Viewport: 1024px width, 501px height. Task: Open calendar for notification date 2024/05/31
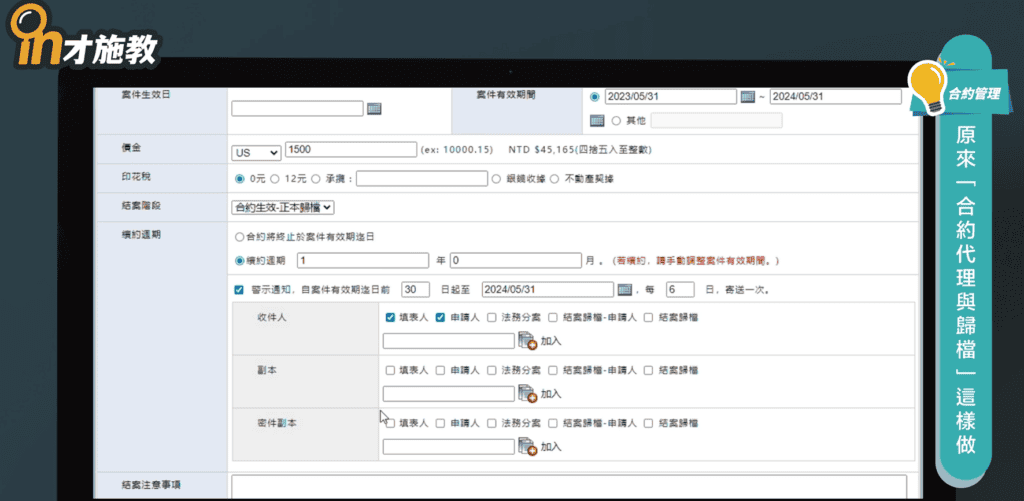coord(625,289)
